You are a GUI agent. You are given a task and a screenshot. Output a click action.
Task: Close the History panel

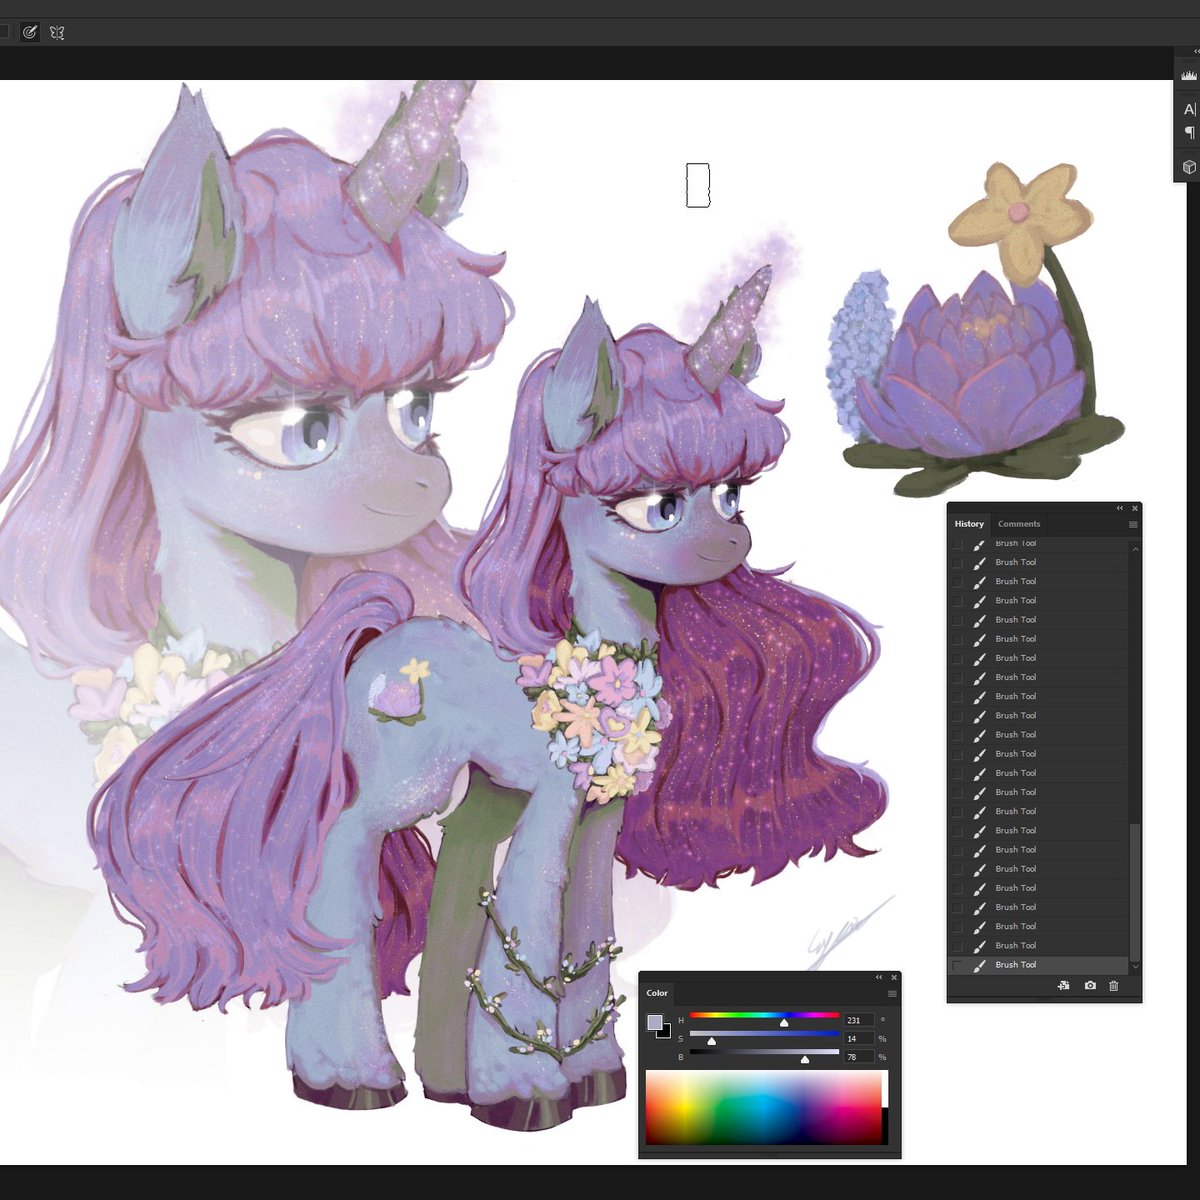click(1134, 508)
